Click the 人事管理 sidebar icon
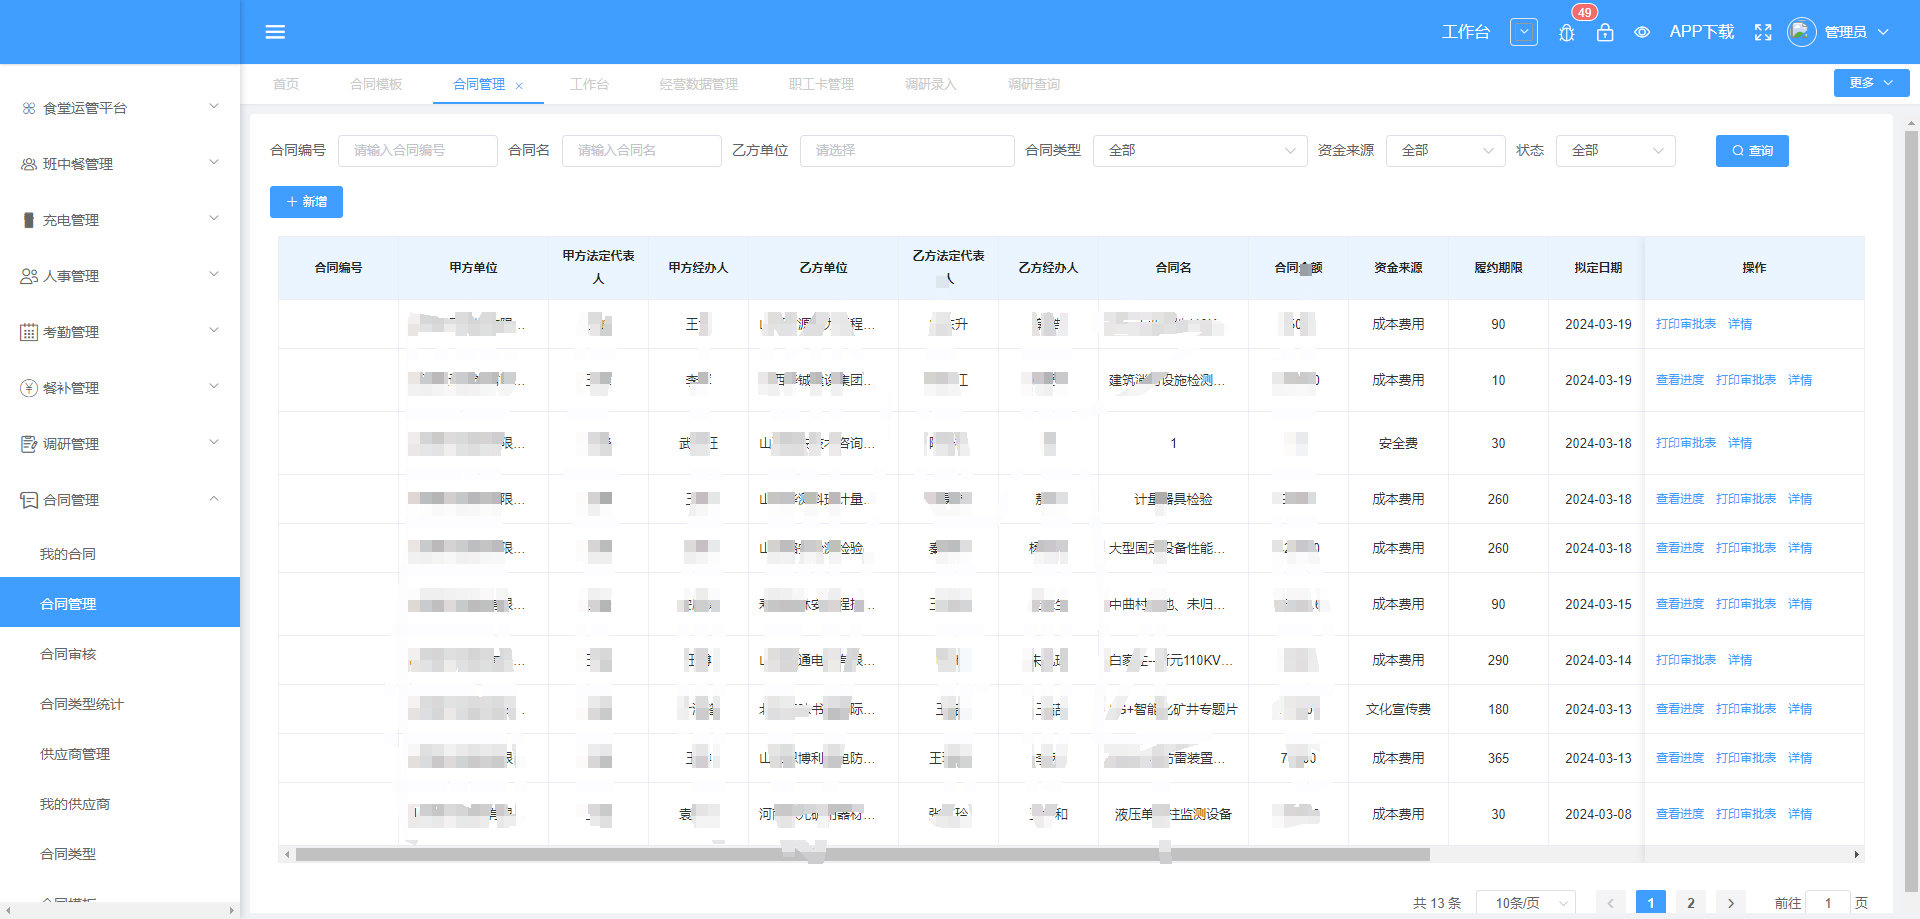 [x=29, y=276]
